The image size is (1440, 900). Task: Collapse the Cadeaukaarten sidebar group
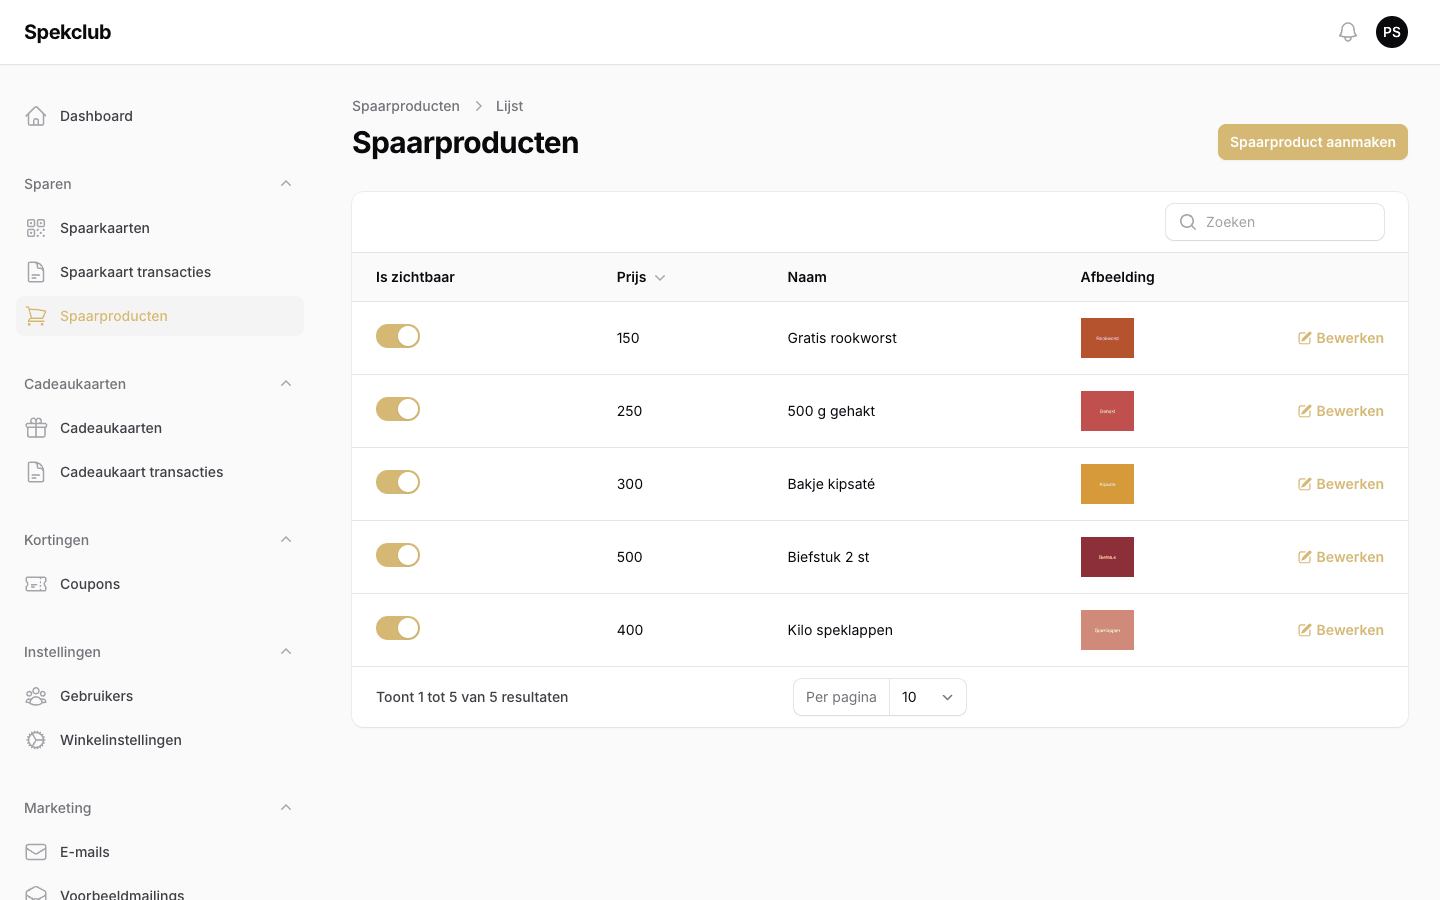point(286,384)
